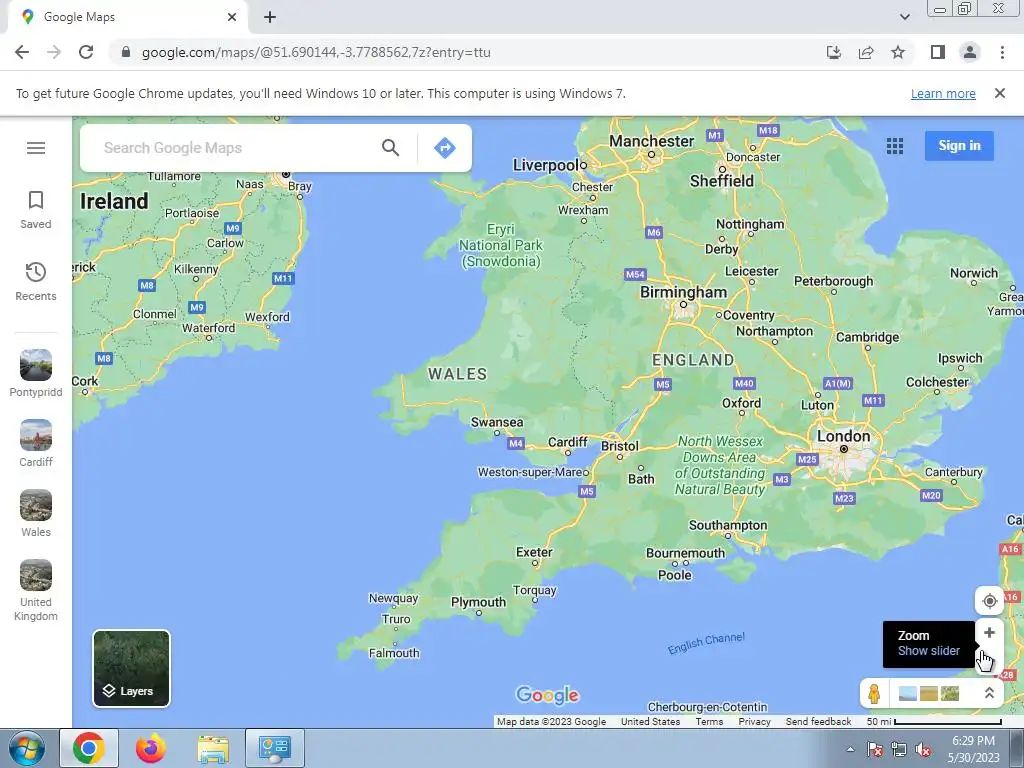
Task: Click the Swansea label on map
Action: click(x=497, y=423)
